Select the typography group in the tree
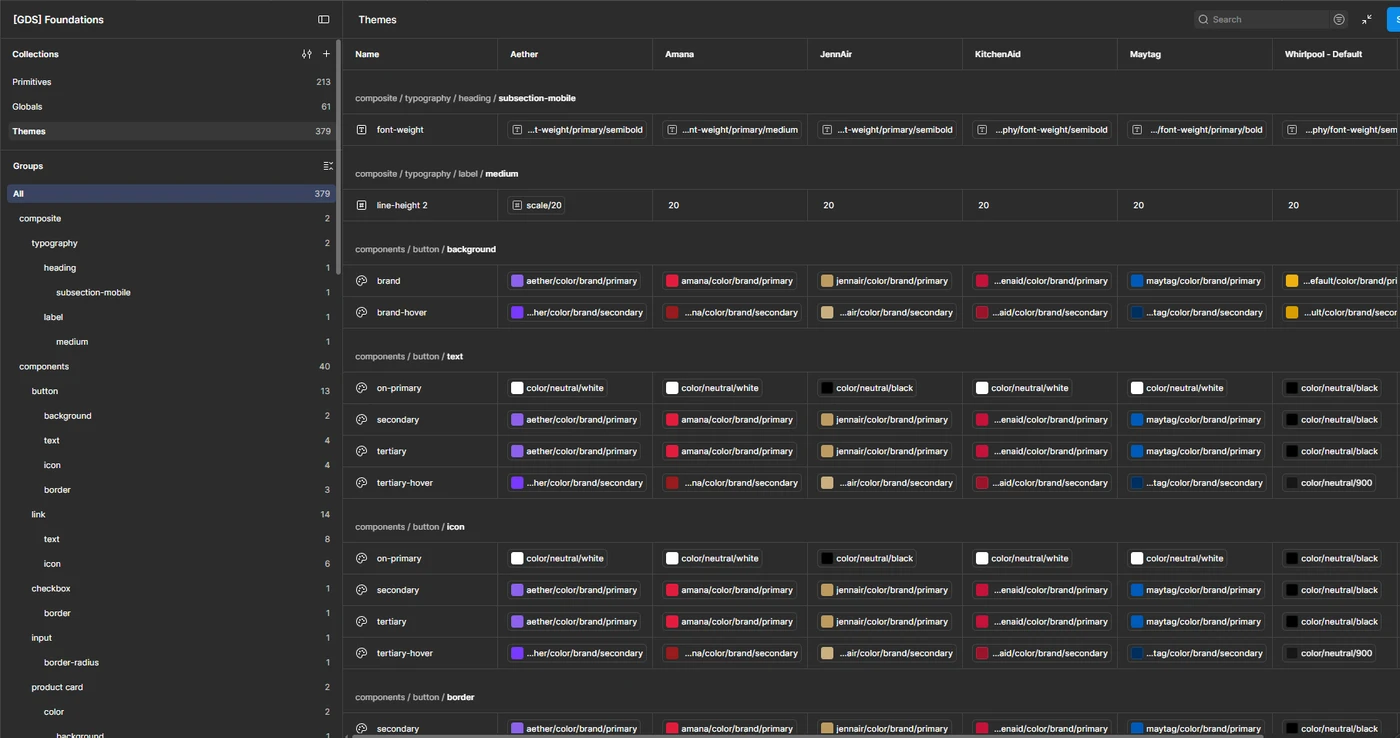The height and width of the screenshot is (738, 1400). tap(171, 243)
